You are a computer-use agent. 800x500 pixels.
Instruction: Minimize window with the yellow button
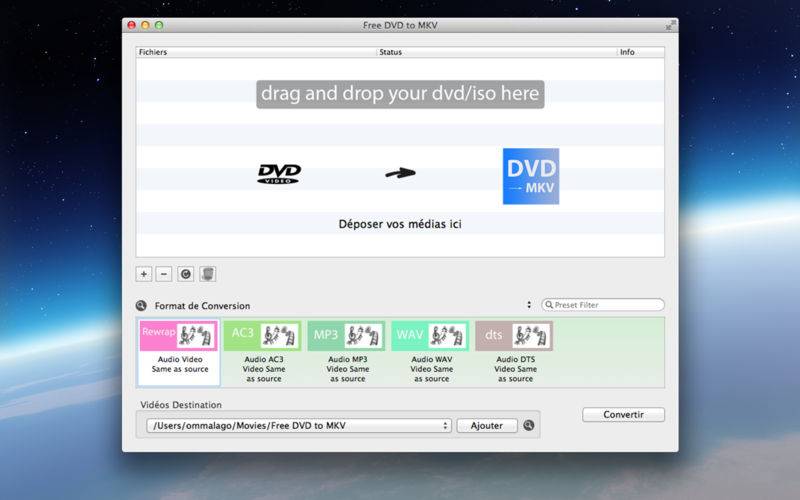145,25
